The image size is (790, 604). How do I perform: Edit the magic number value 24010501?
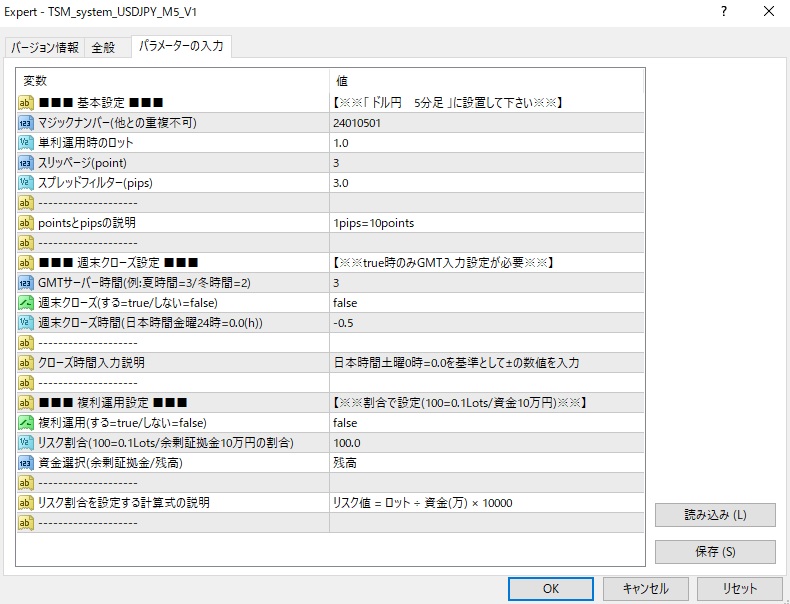point(487,123)
